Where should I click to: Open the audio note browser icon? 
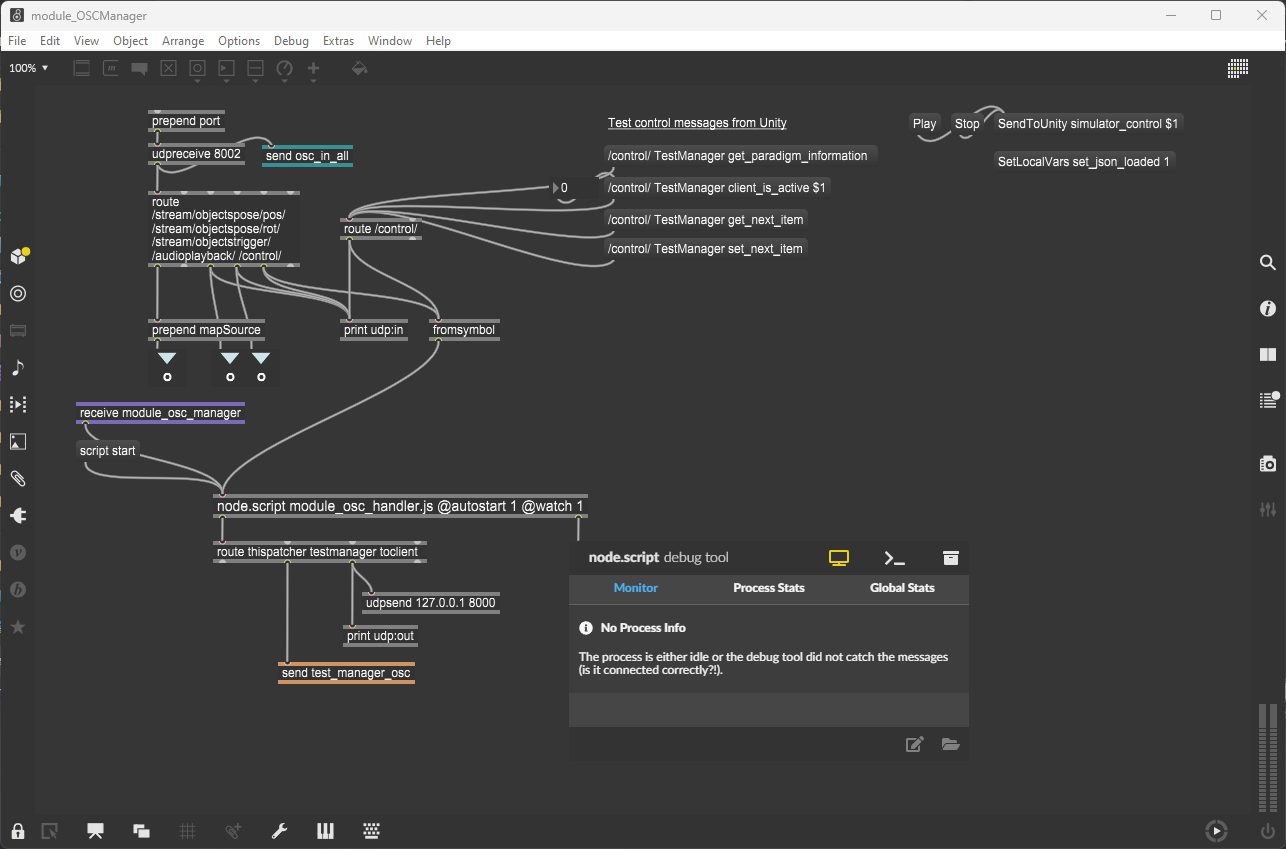[x=18, y=368]
